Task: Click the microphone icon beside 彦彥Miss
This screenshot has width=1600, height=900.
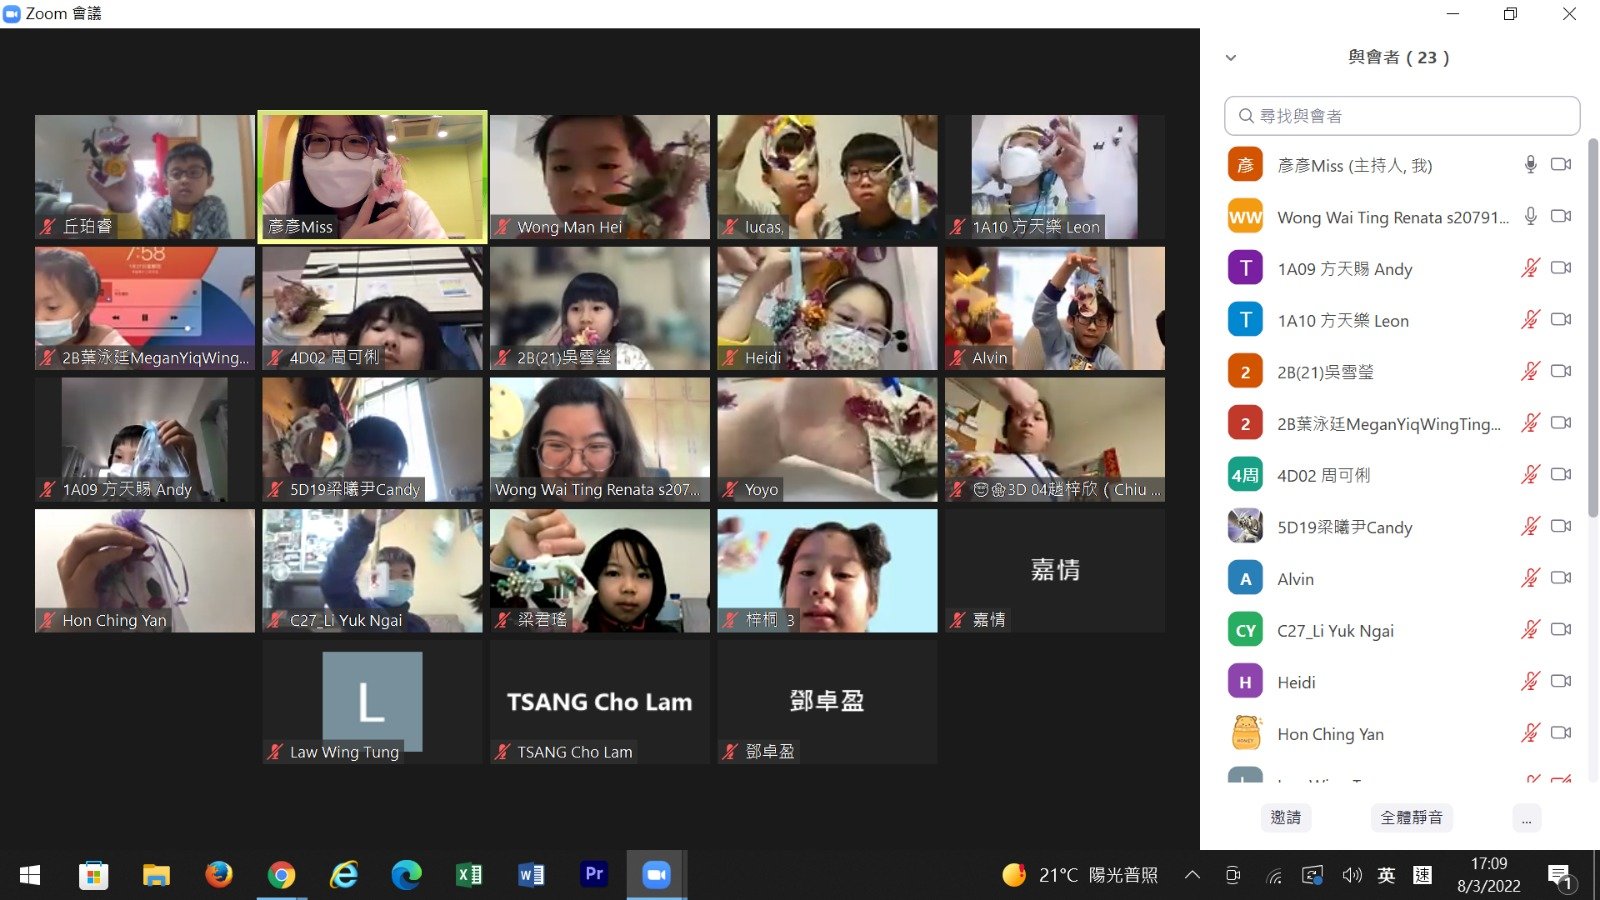Action: tap(1530, 165)
